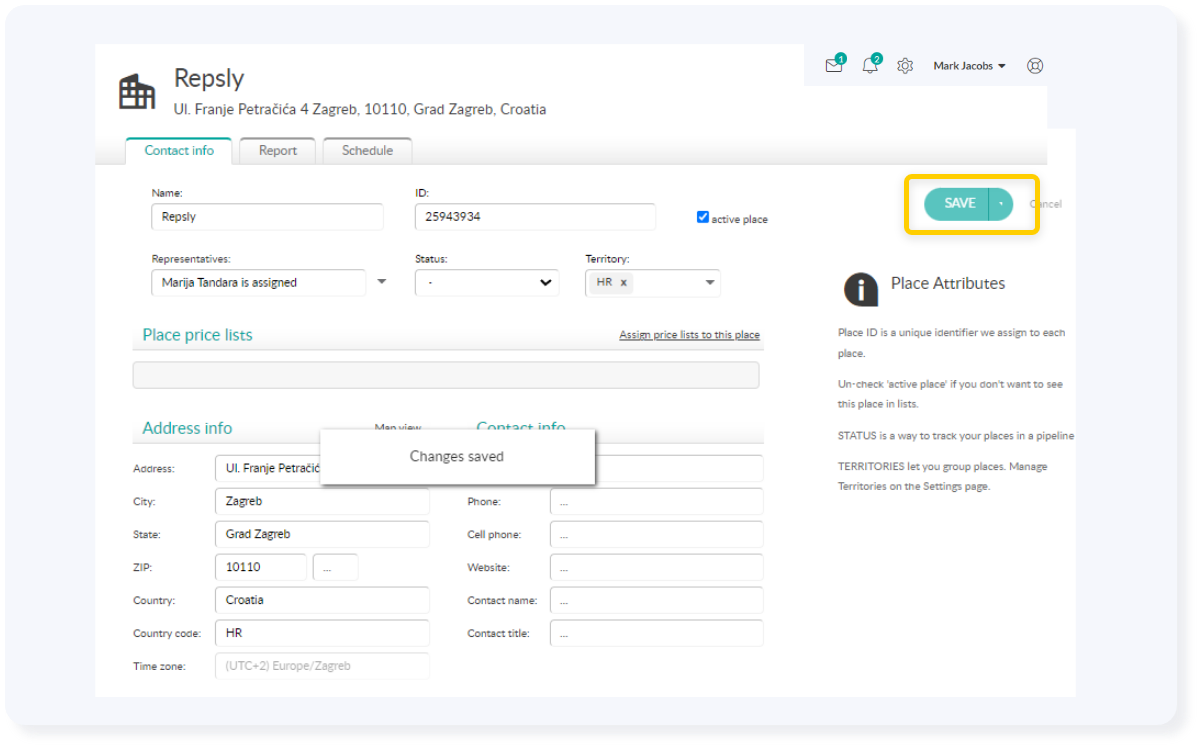Click the Cell phone input field
The image size is (1202, 750).
(x=656, y=535)
